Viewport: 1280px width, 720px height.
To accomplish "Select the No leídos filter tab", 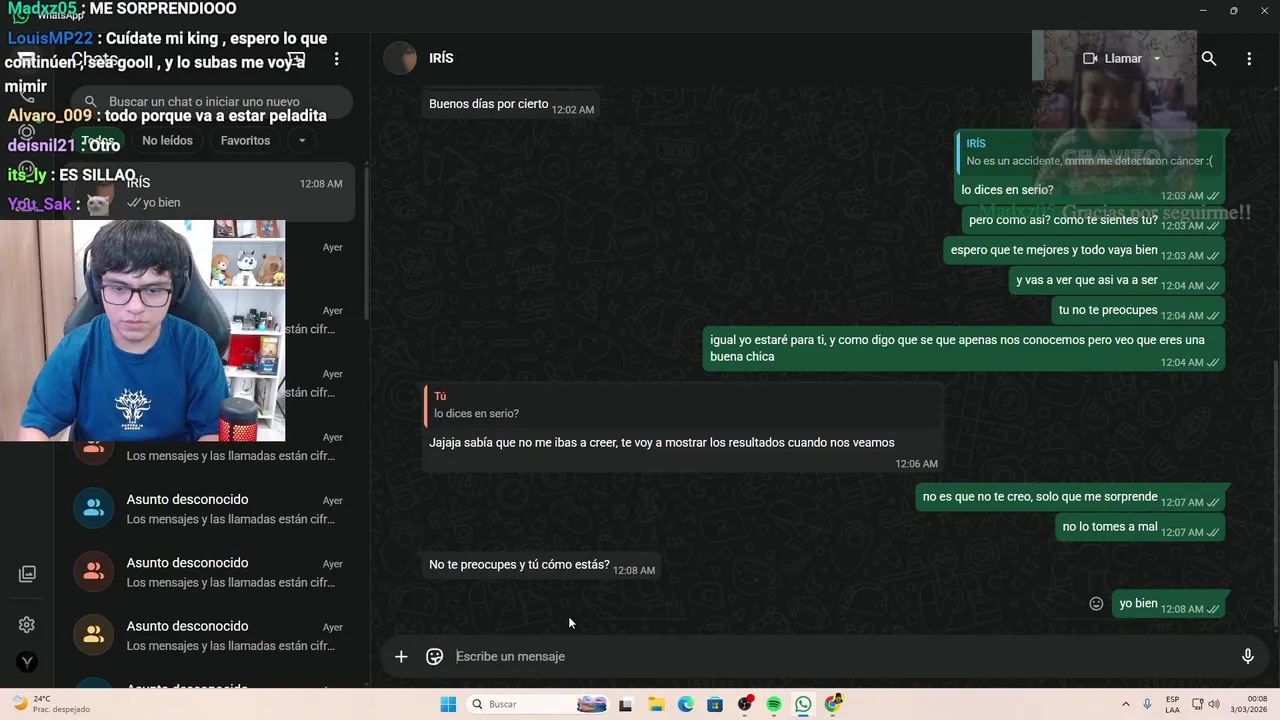I will click(167, 141).
